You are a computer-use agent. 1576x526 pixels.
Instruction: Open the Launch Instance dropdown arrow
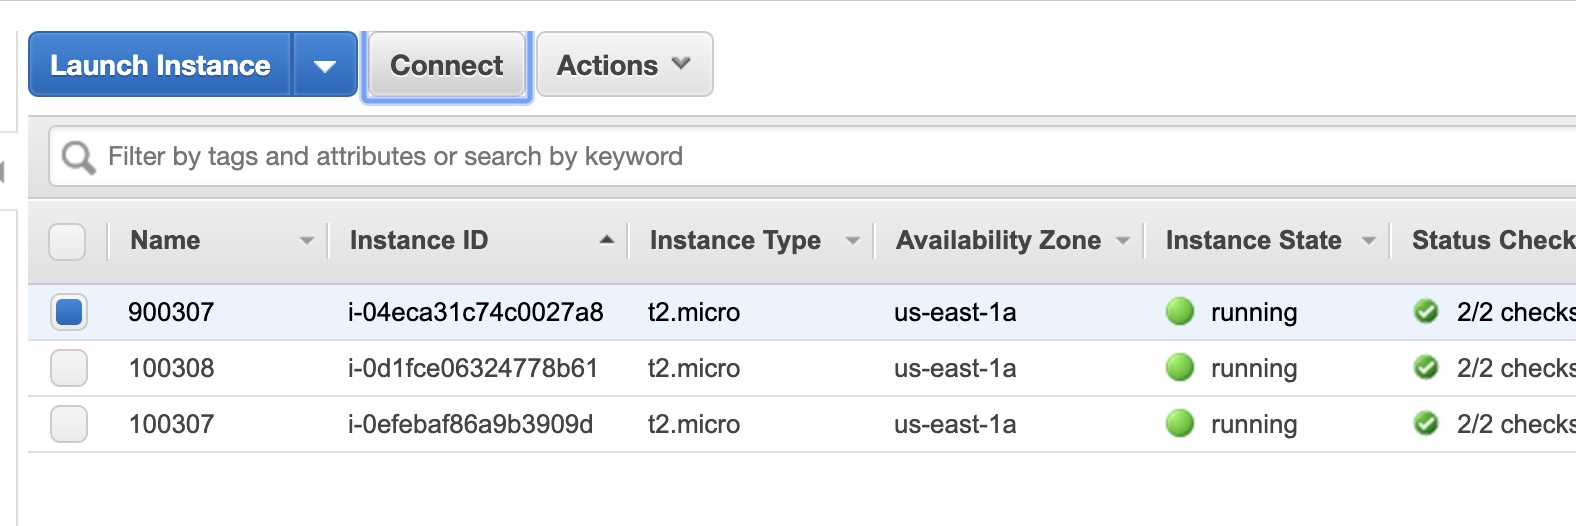click(324, 66)
